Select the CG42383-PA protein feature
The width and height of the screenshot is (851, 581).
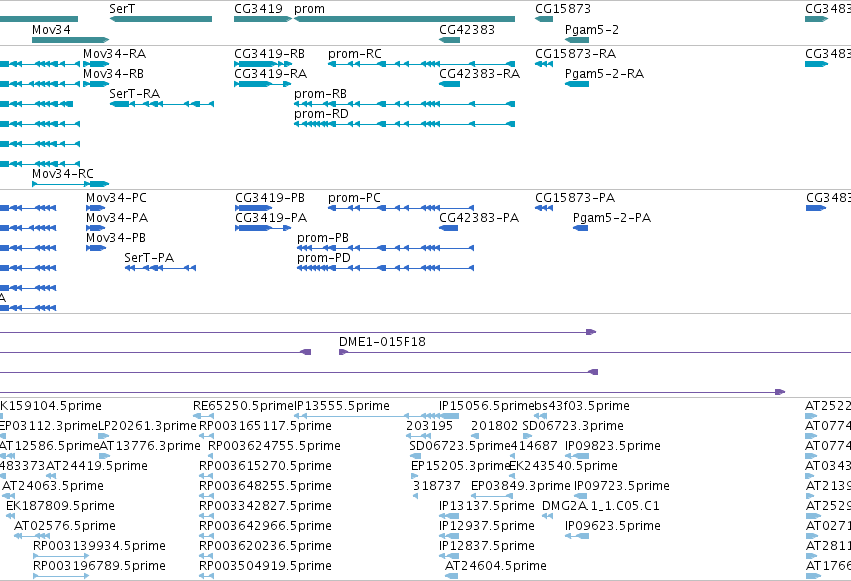click(x=448, y=228)
